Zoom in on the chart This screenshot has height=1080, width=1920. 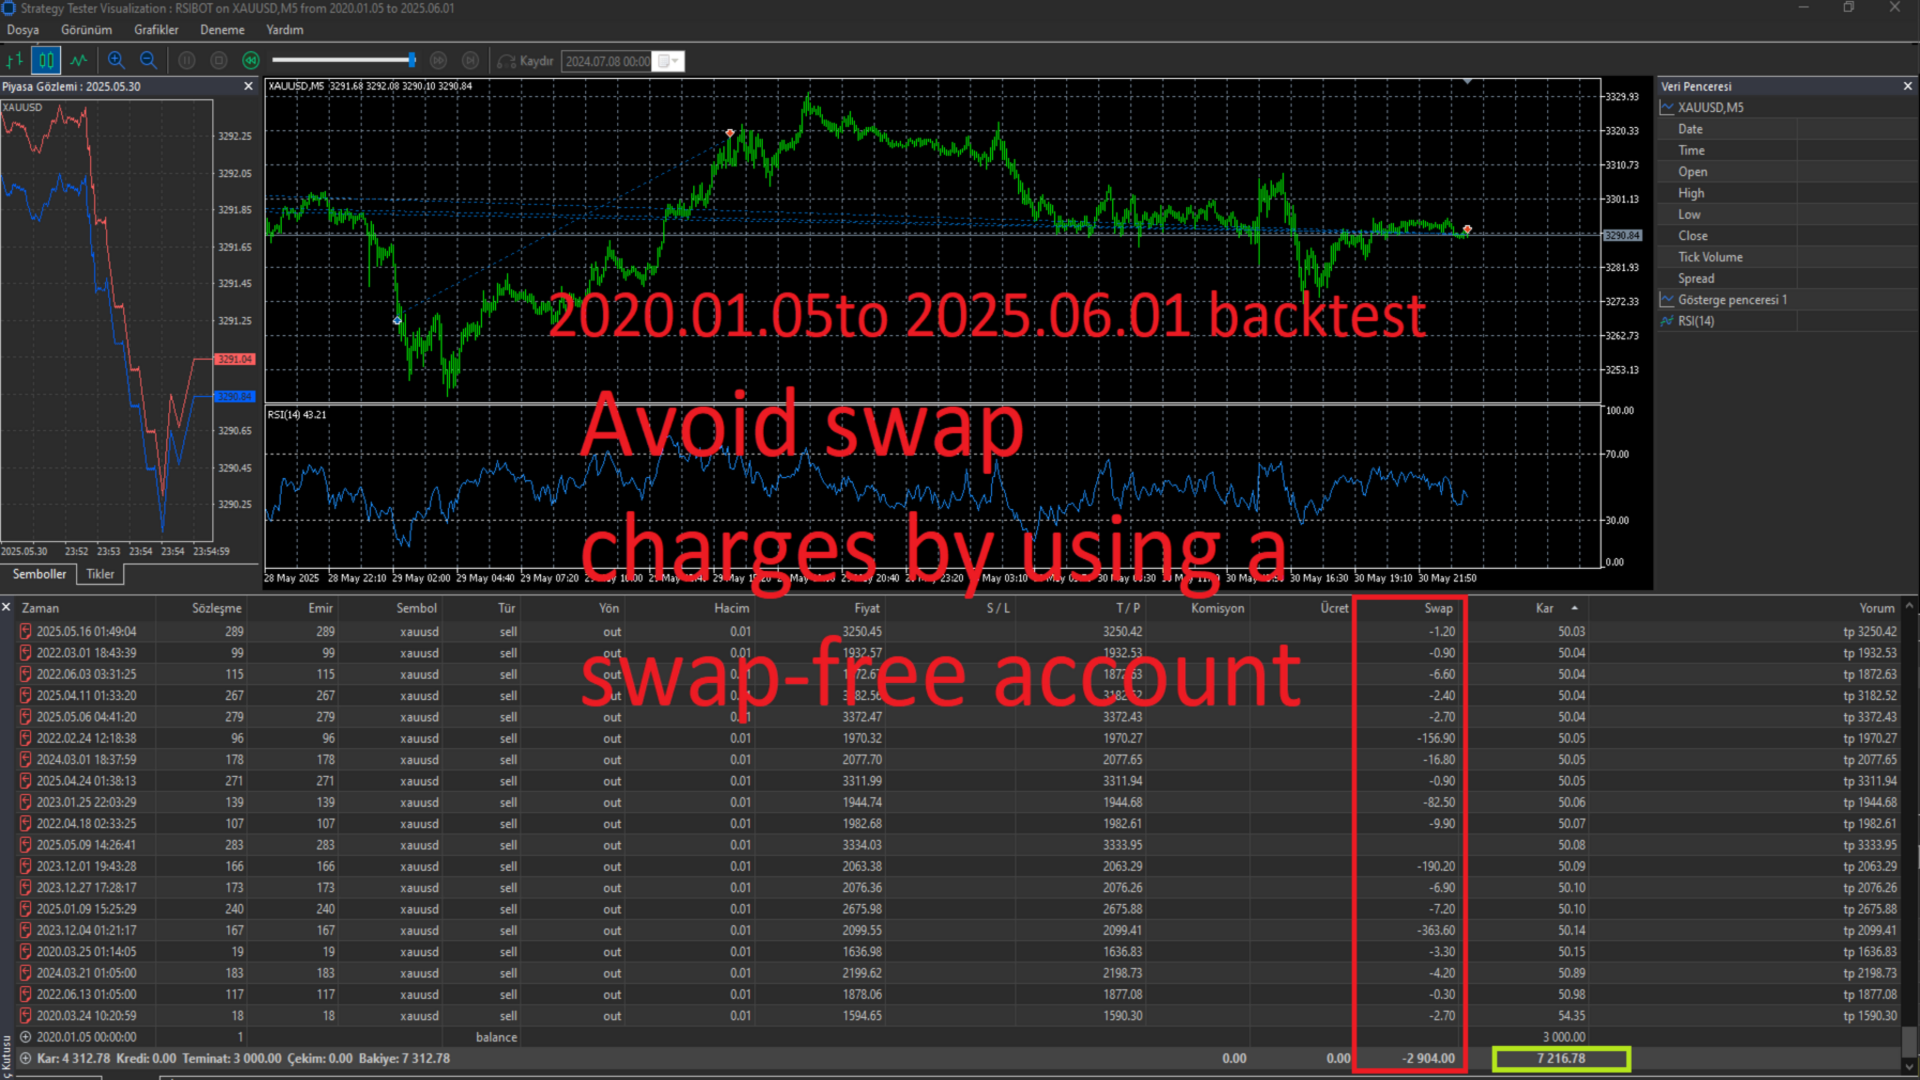pos(116,61)
